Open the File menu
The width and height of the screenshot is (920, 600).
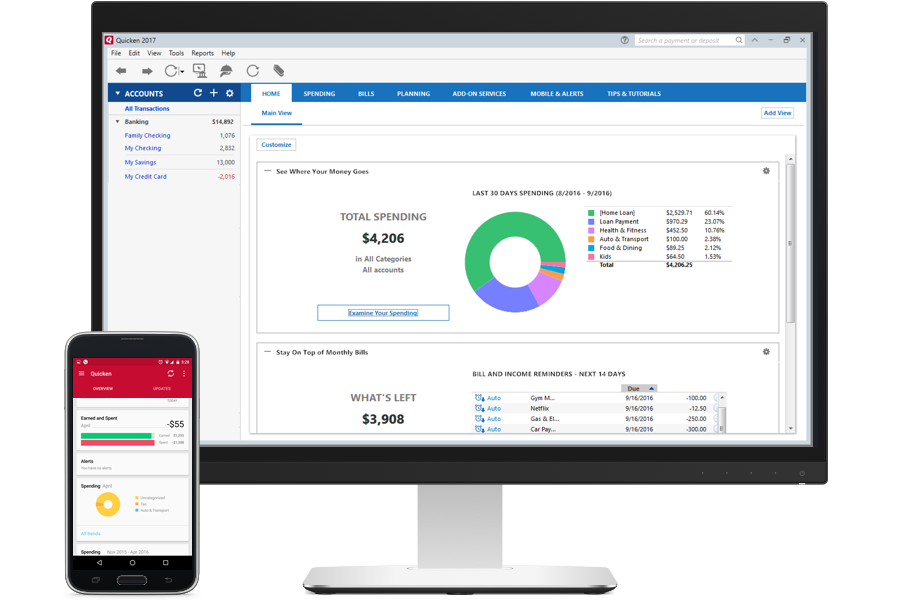(116, 53)
